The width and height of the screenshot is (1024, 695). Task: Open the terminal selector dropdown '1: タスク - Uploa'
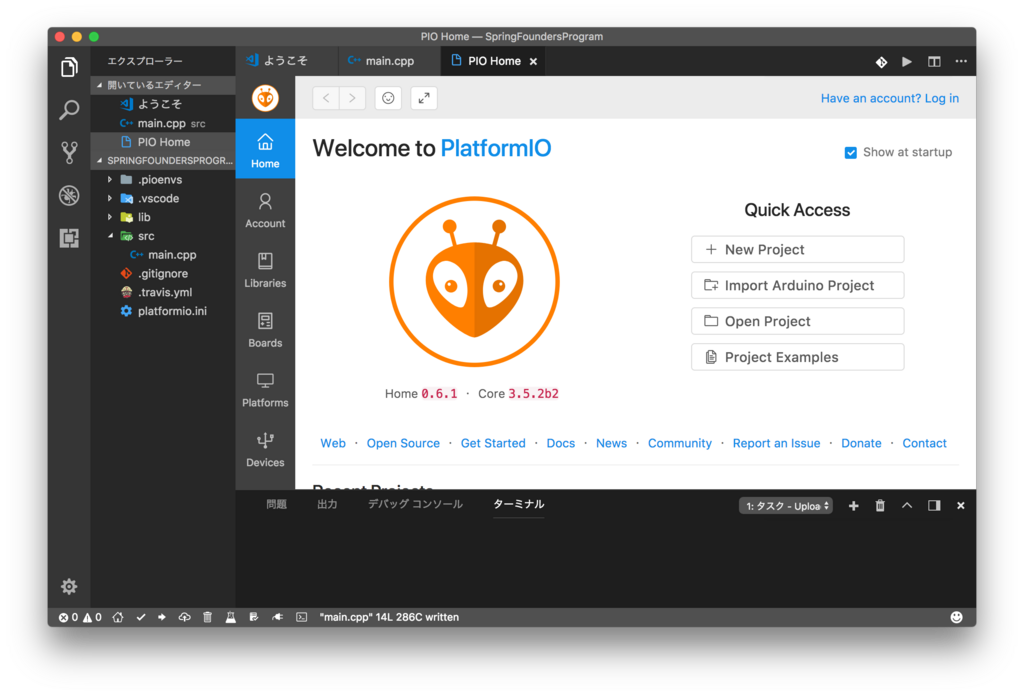pos(786,506)
